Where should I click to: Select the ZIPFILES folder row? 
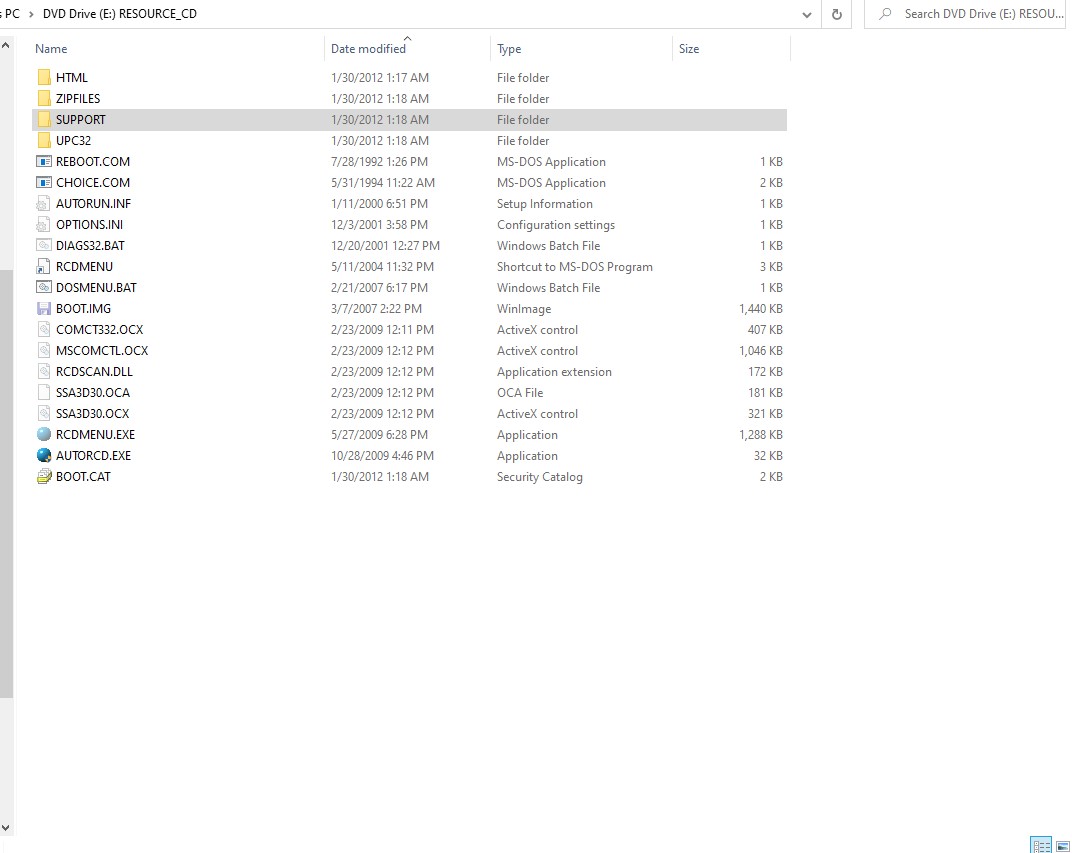(78, 99)
